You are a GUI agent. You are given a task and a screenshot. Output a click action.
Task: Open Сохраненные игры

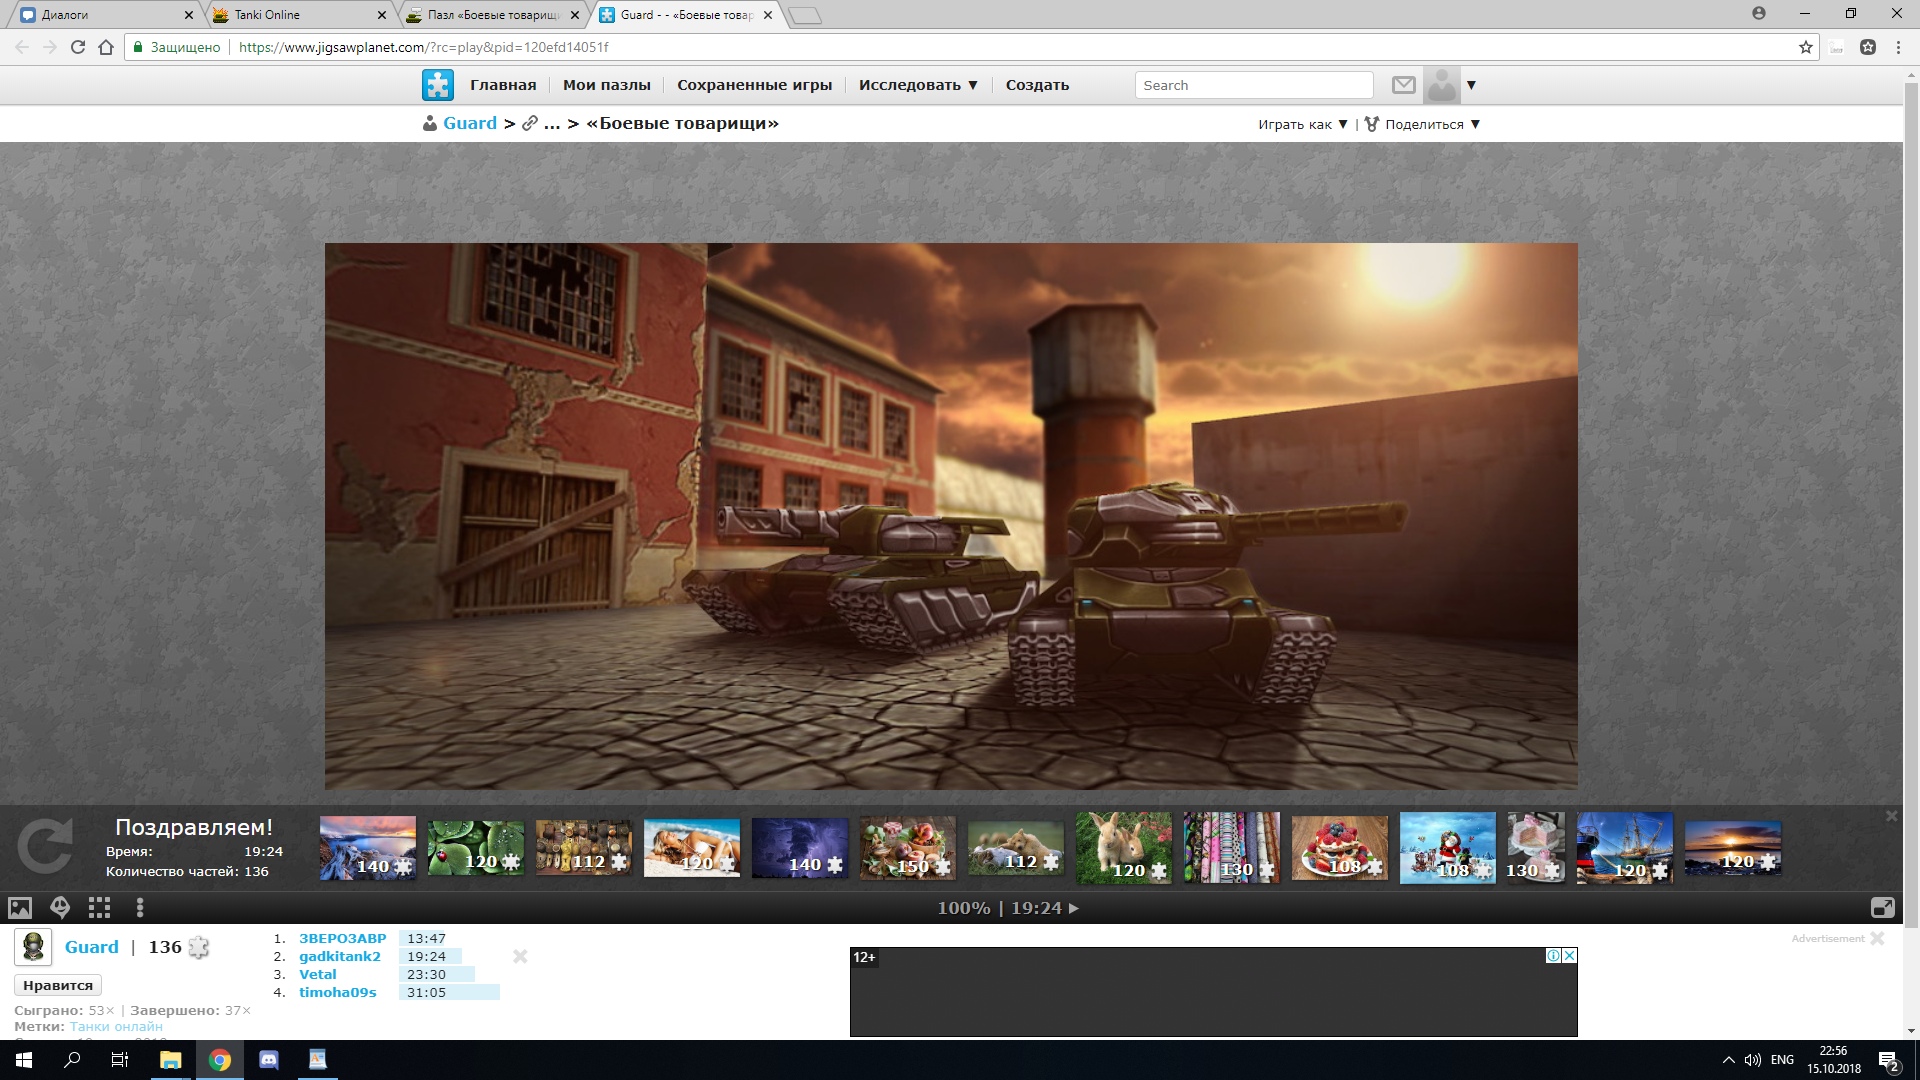(x=755, y=85)
